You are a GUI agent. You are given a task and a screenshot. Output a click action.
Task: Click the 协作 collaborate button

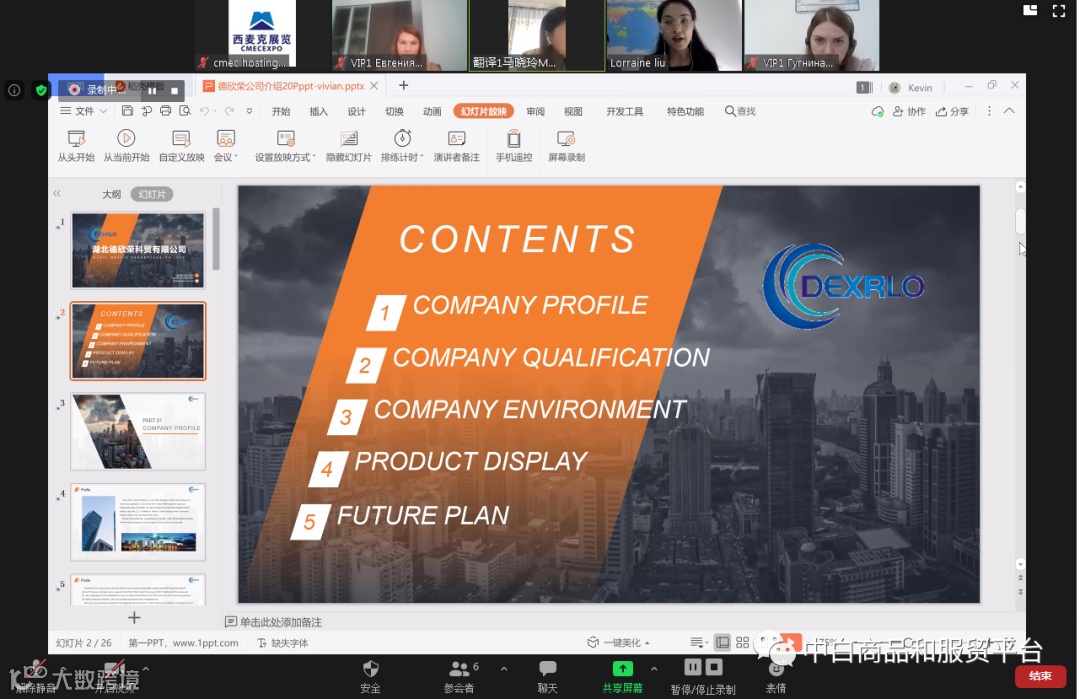pyautogui.click(x=909, y=112)
